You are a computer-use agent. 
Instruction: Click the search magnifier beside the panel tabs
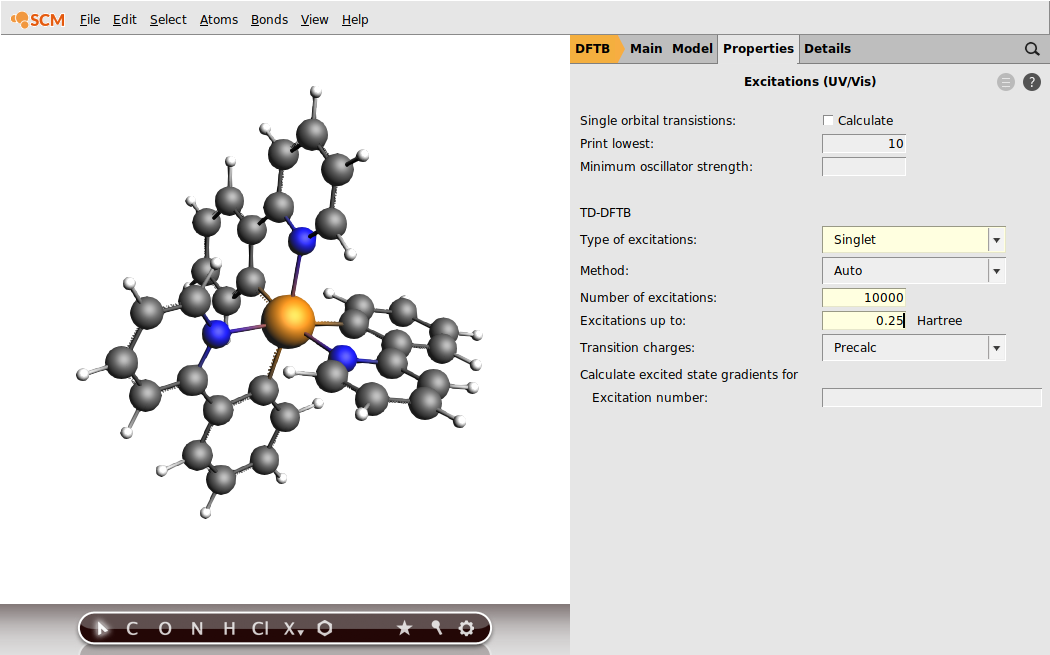(1032, 48)
